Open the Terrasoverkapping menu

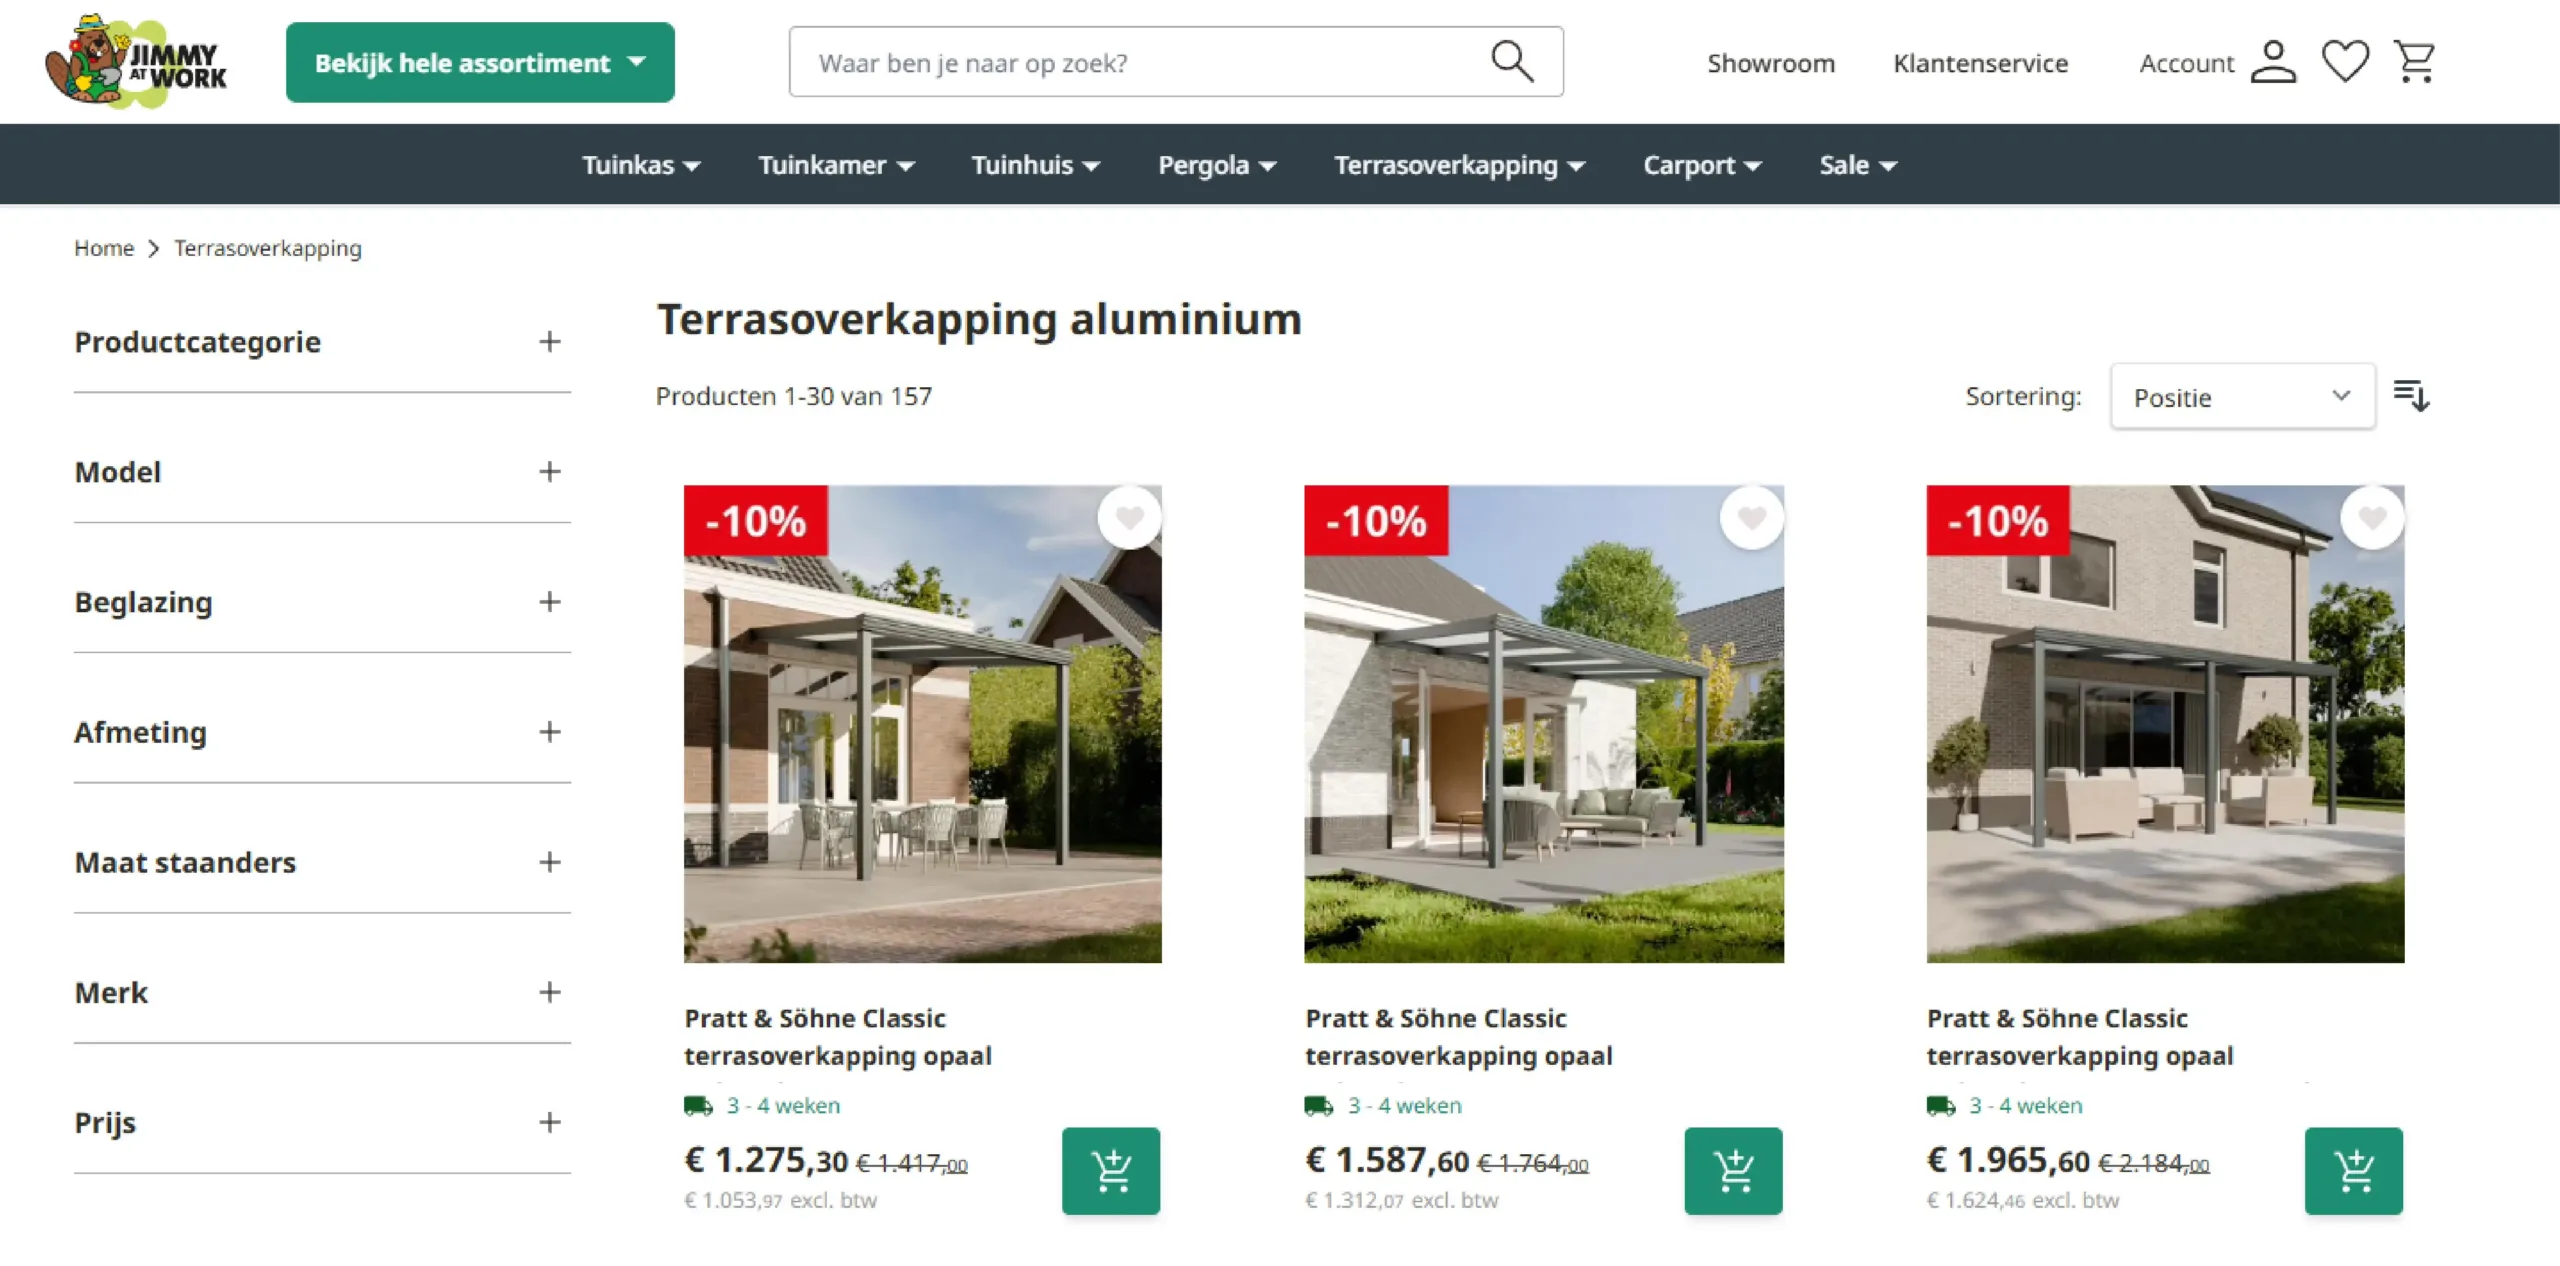[1459, 165]
